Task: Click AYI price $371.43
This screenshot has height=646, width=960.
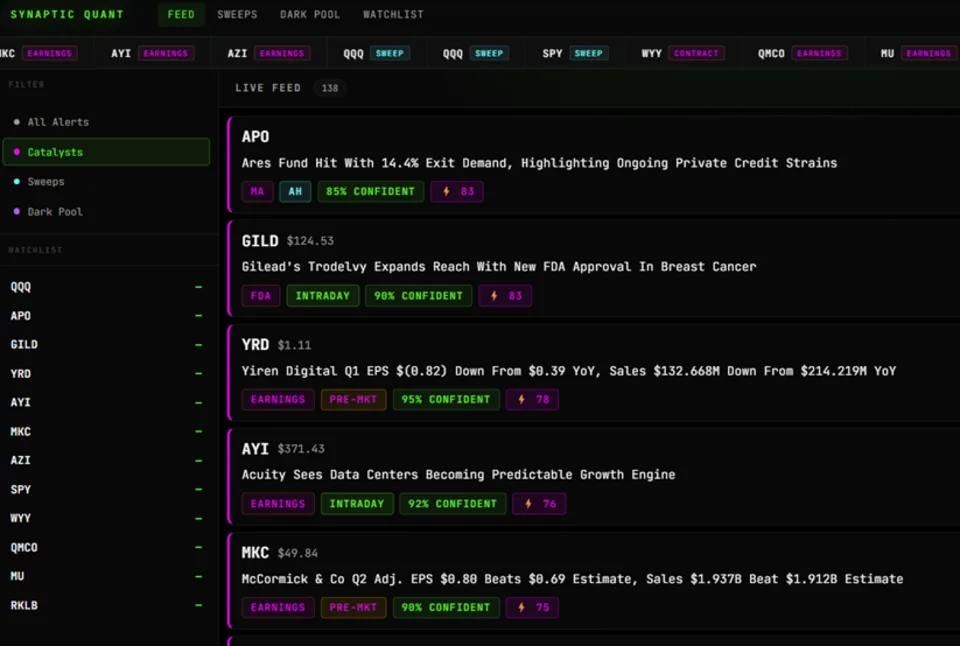Action: click(301, 449)
